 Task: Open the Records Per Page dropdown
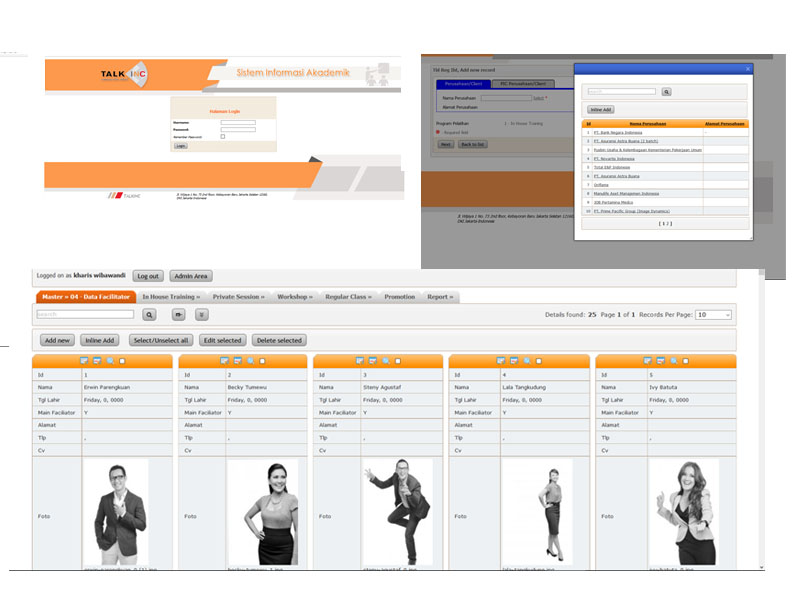(713, 314)
